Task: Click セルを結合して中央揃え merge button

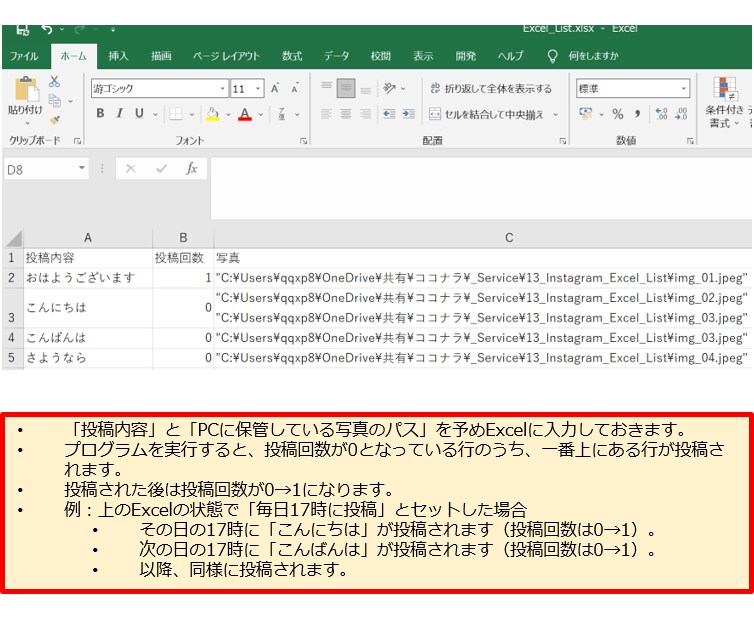Action: coord(486,114)
